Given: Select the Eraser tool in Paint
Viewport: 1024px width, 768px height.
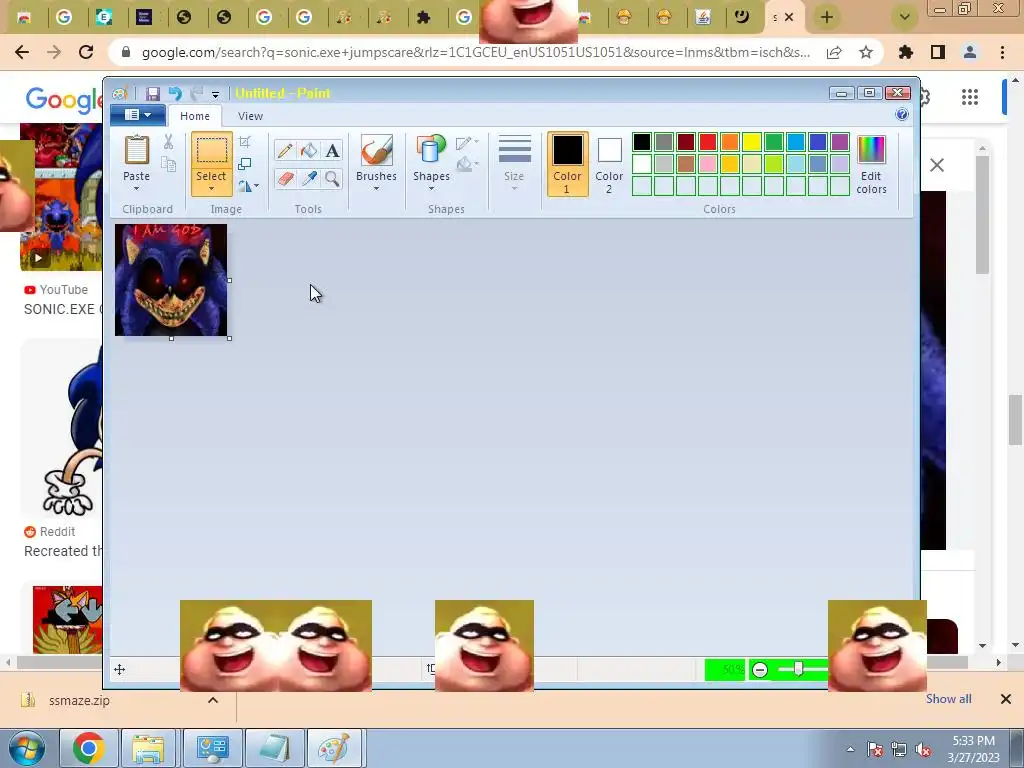Looking at the screenshot, I should [285, 178].
